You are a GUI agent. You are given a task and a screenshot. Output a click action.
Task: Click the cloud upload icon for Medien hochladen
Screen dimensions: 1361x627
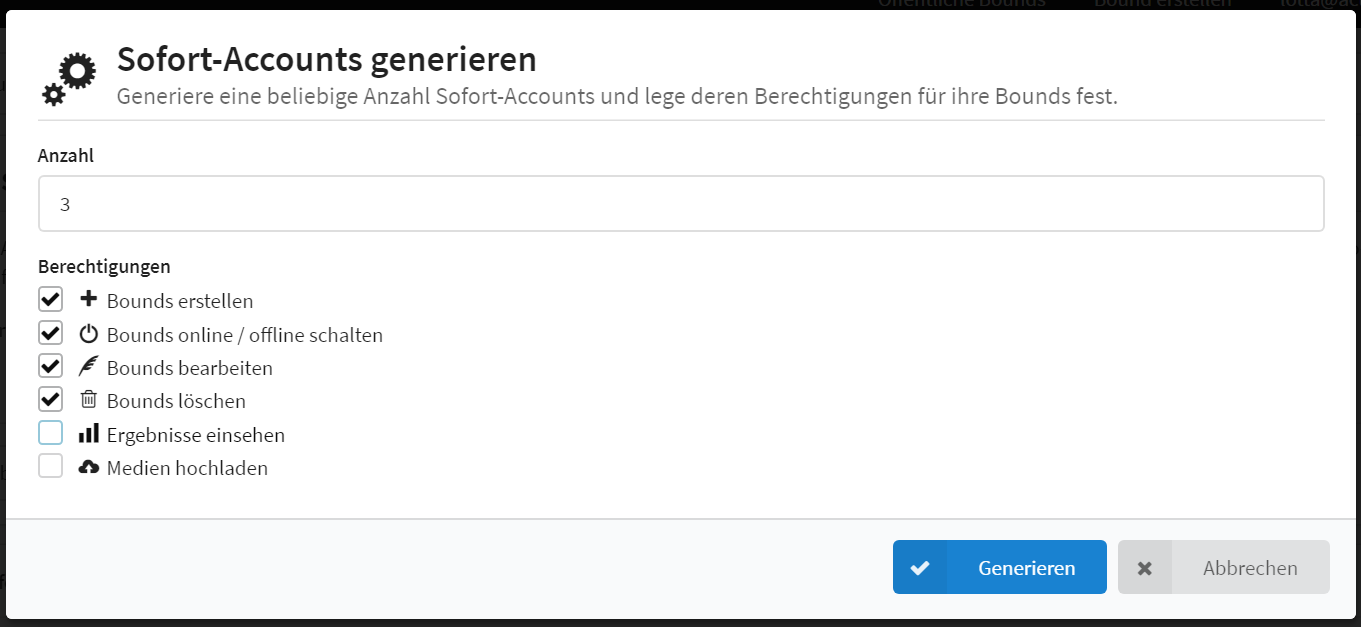pyautogui.click(x=88, y=467)
